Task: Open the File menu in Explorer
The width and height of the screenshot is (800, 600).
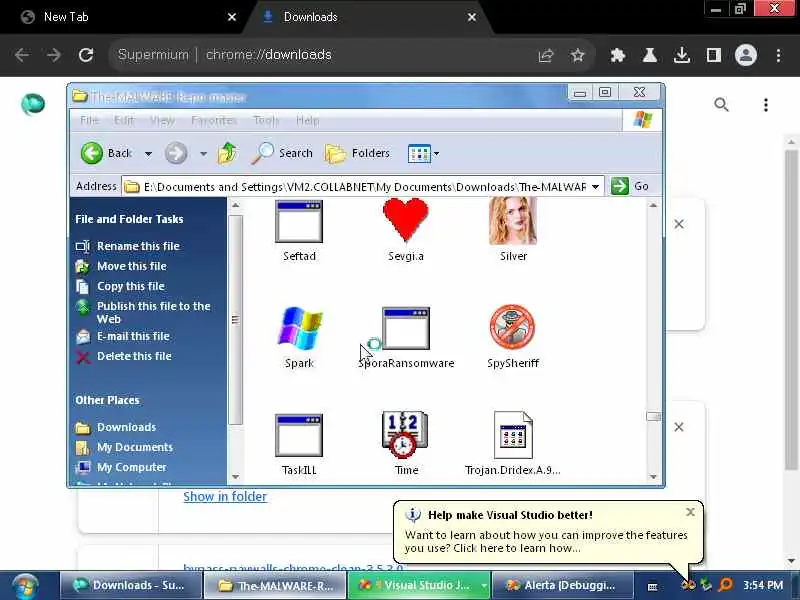Action: tap(89, 120)
